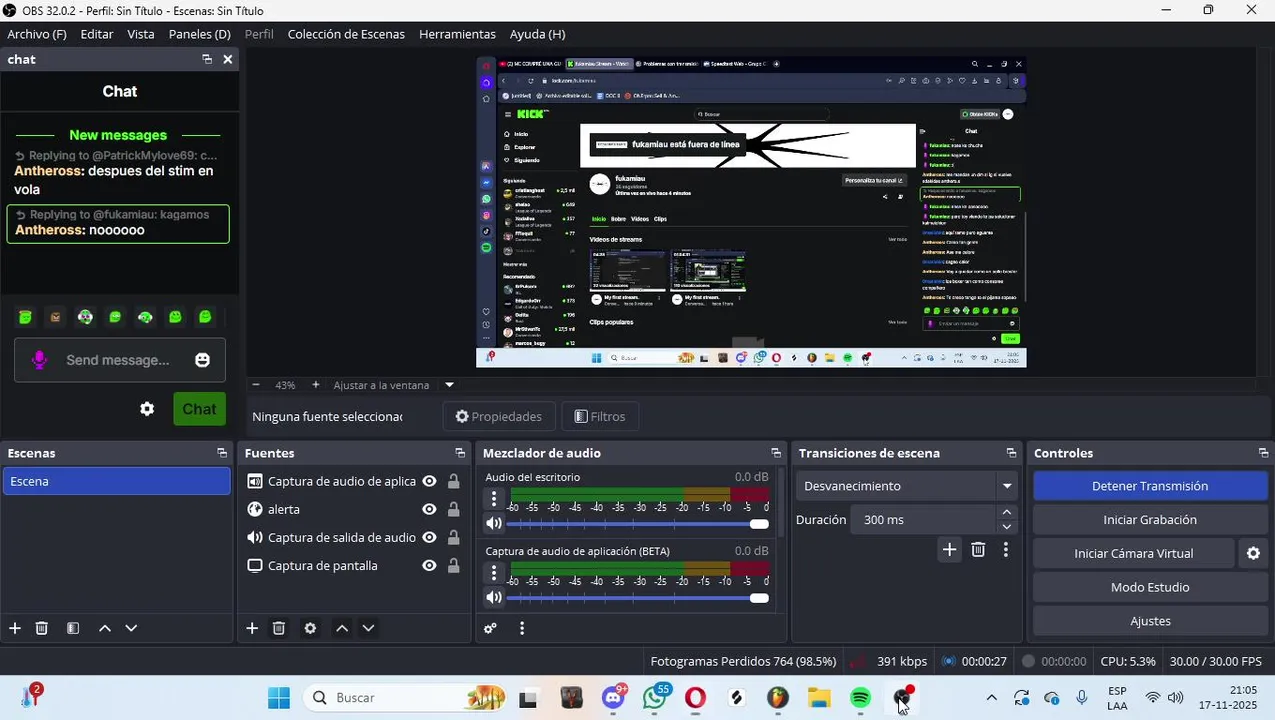Image resolution: width=1275 pixels, height=720 pixels.
Task: Open Spotify from the taskbar
Action: (x=860, y=698)
